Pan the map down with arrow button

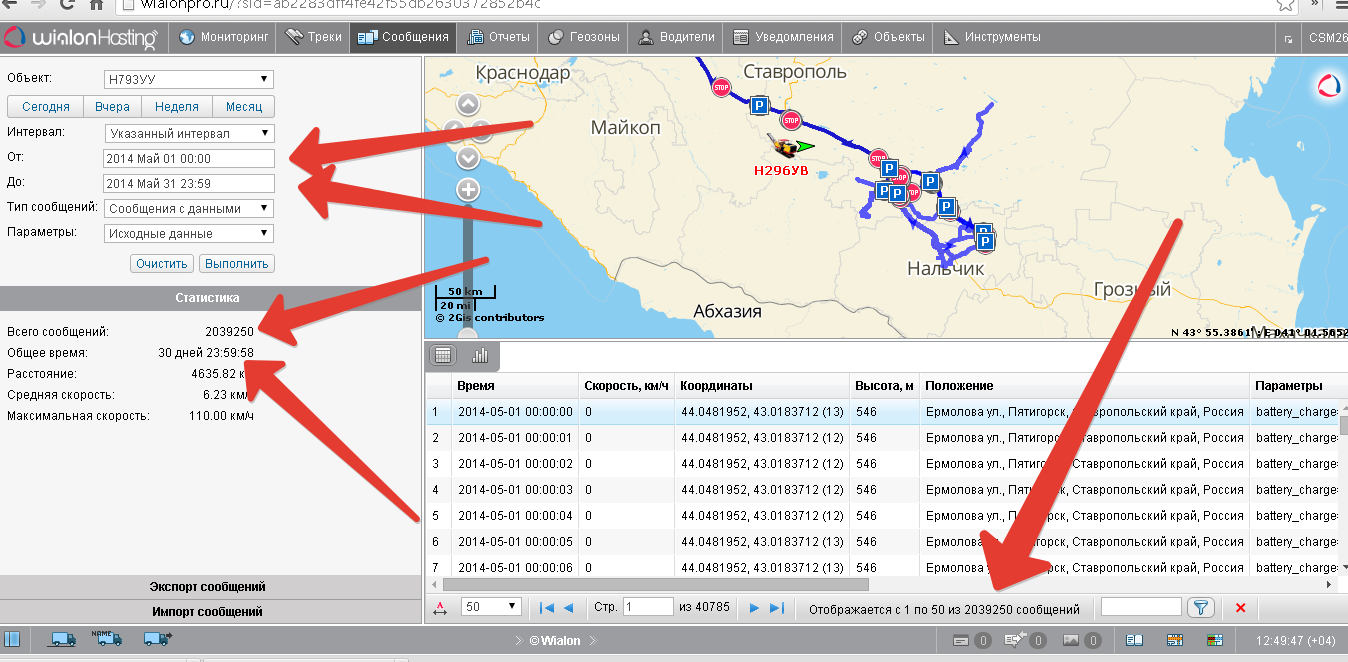[467, 158]
